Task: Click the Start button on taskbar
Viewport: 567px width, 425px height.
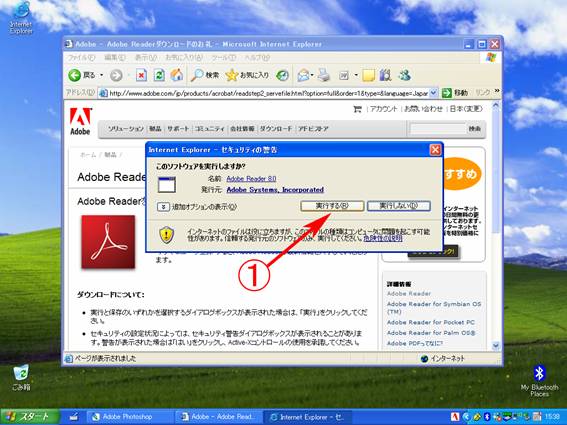Action: click(30, 417)
